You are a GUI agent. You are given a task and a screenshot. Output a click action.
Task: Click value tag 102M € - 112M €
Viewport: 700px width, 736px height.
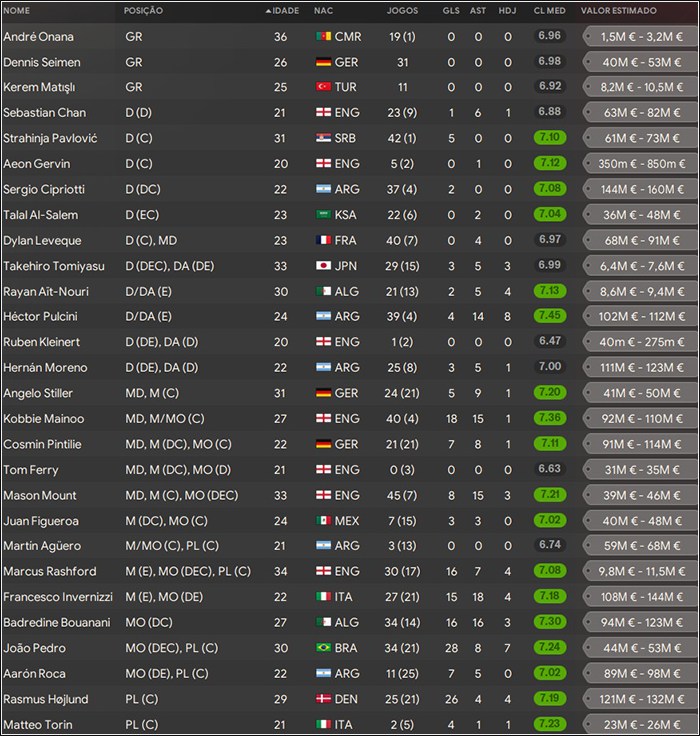641,316
